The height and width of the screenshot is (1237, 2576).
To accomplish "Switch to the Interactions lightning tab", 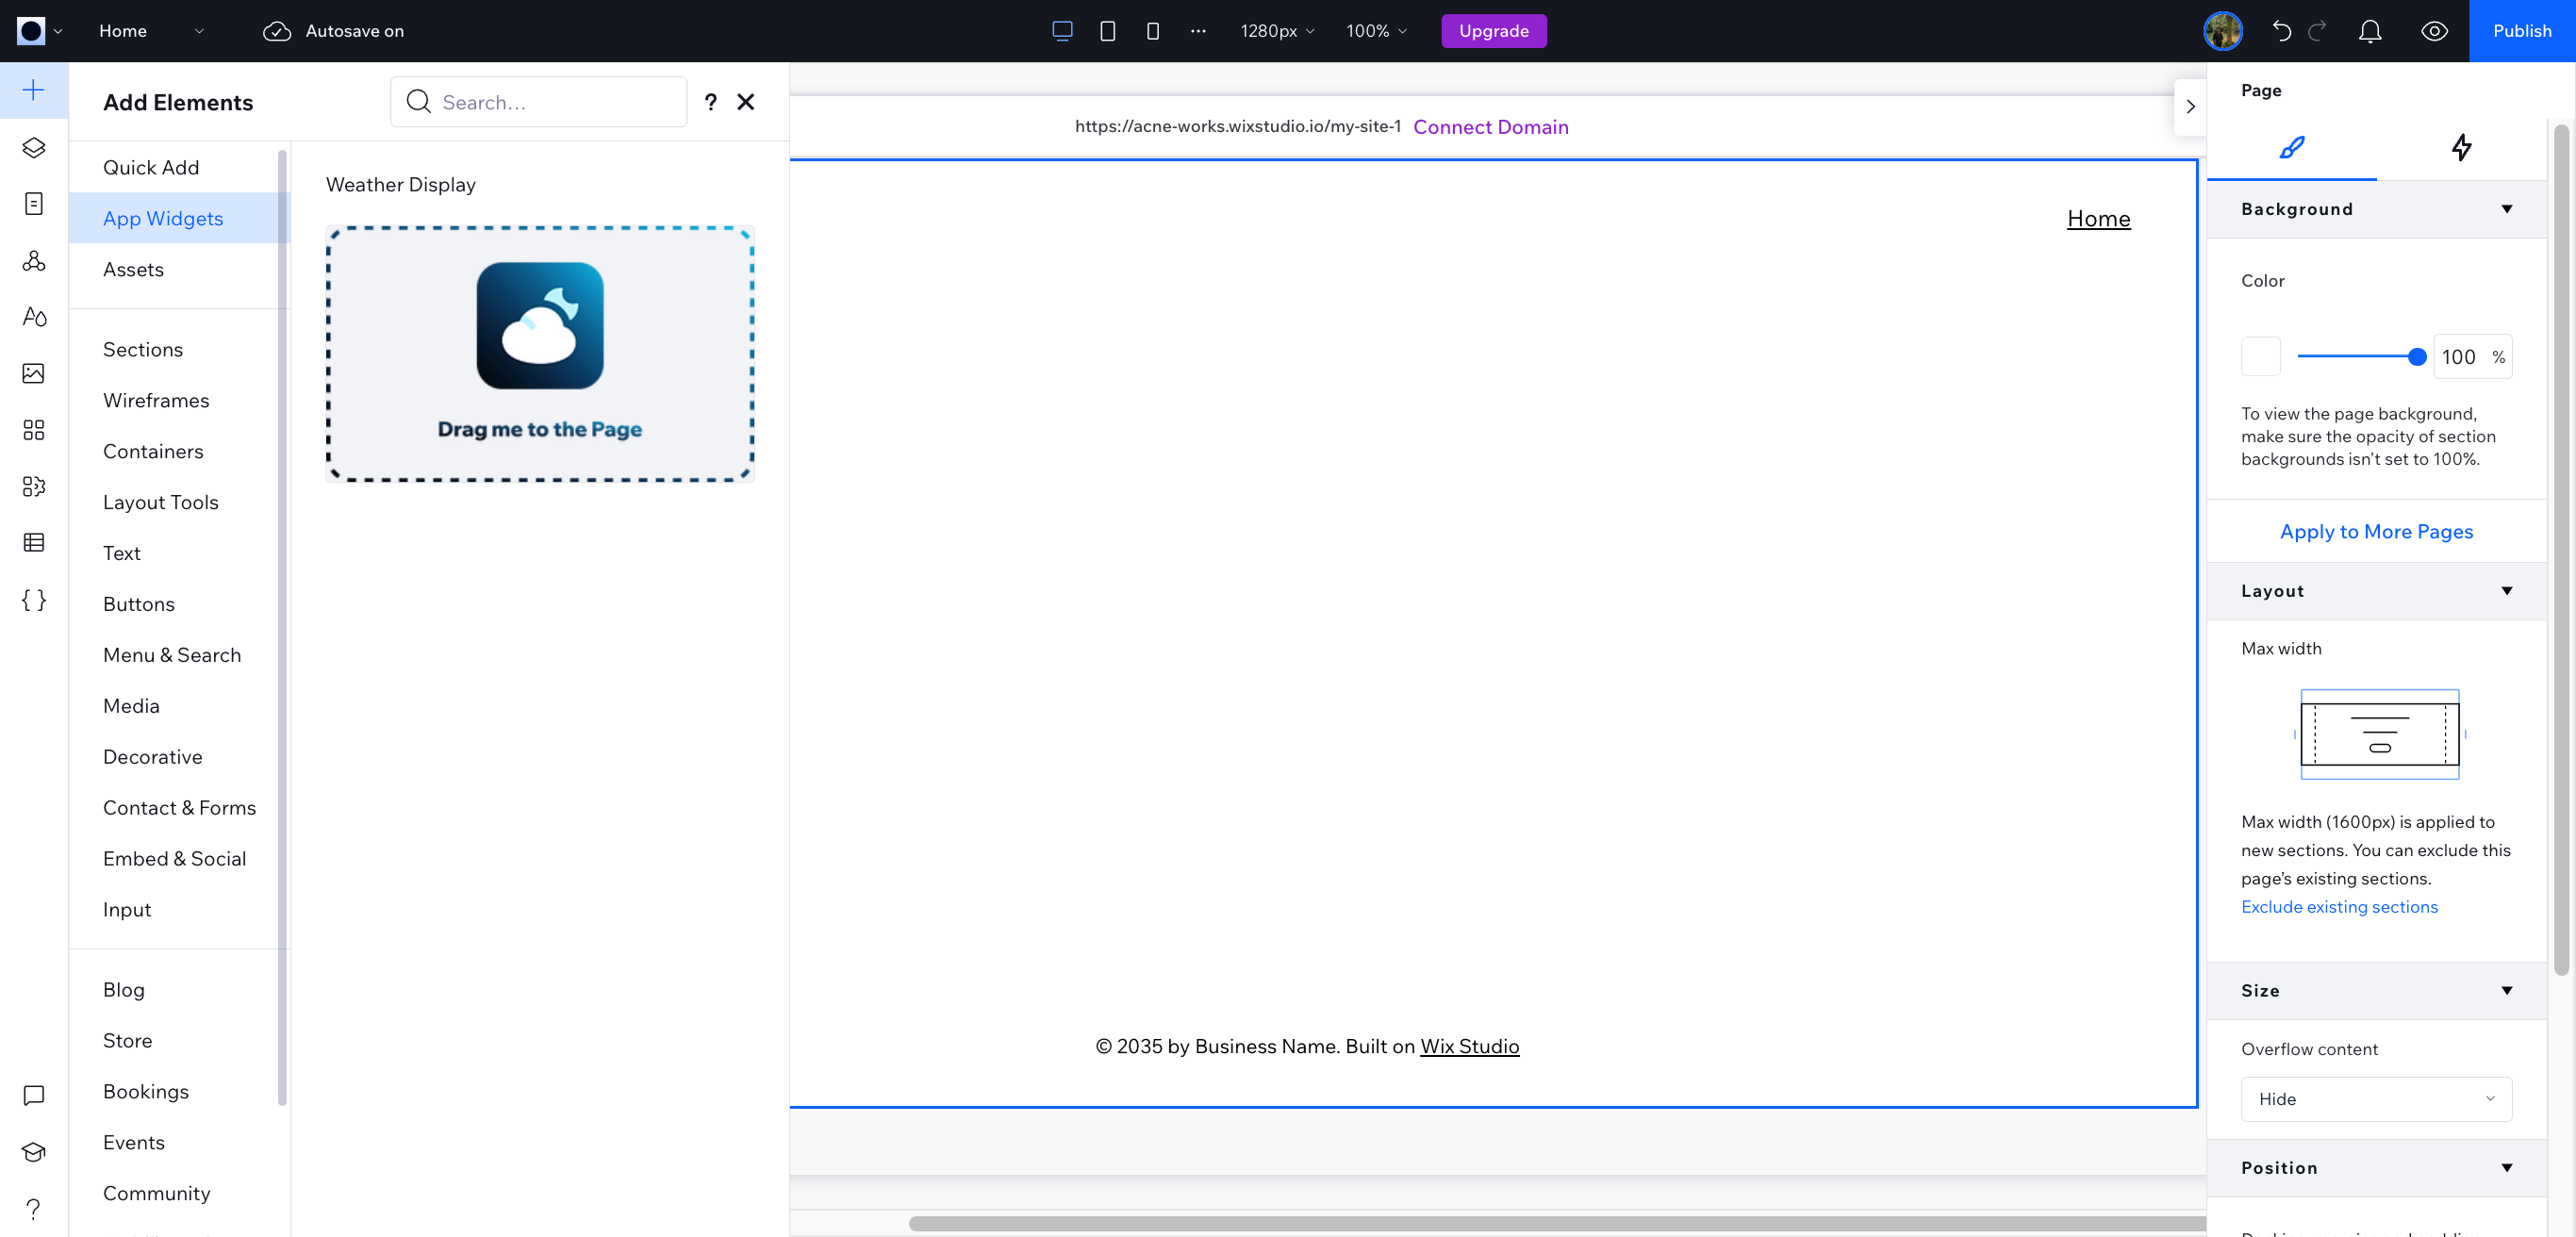I will coord(2461,148).
